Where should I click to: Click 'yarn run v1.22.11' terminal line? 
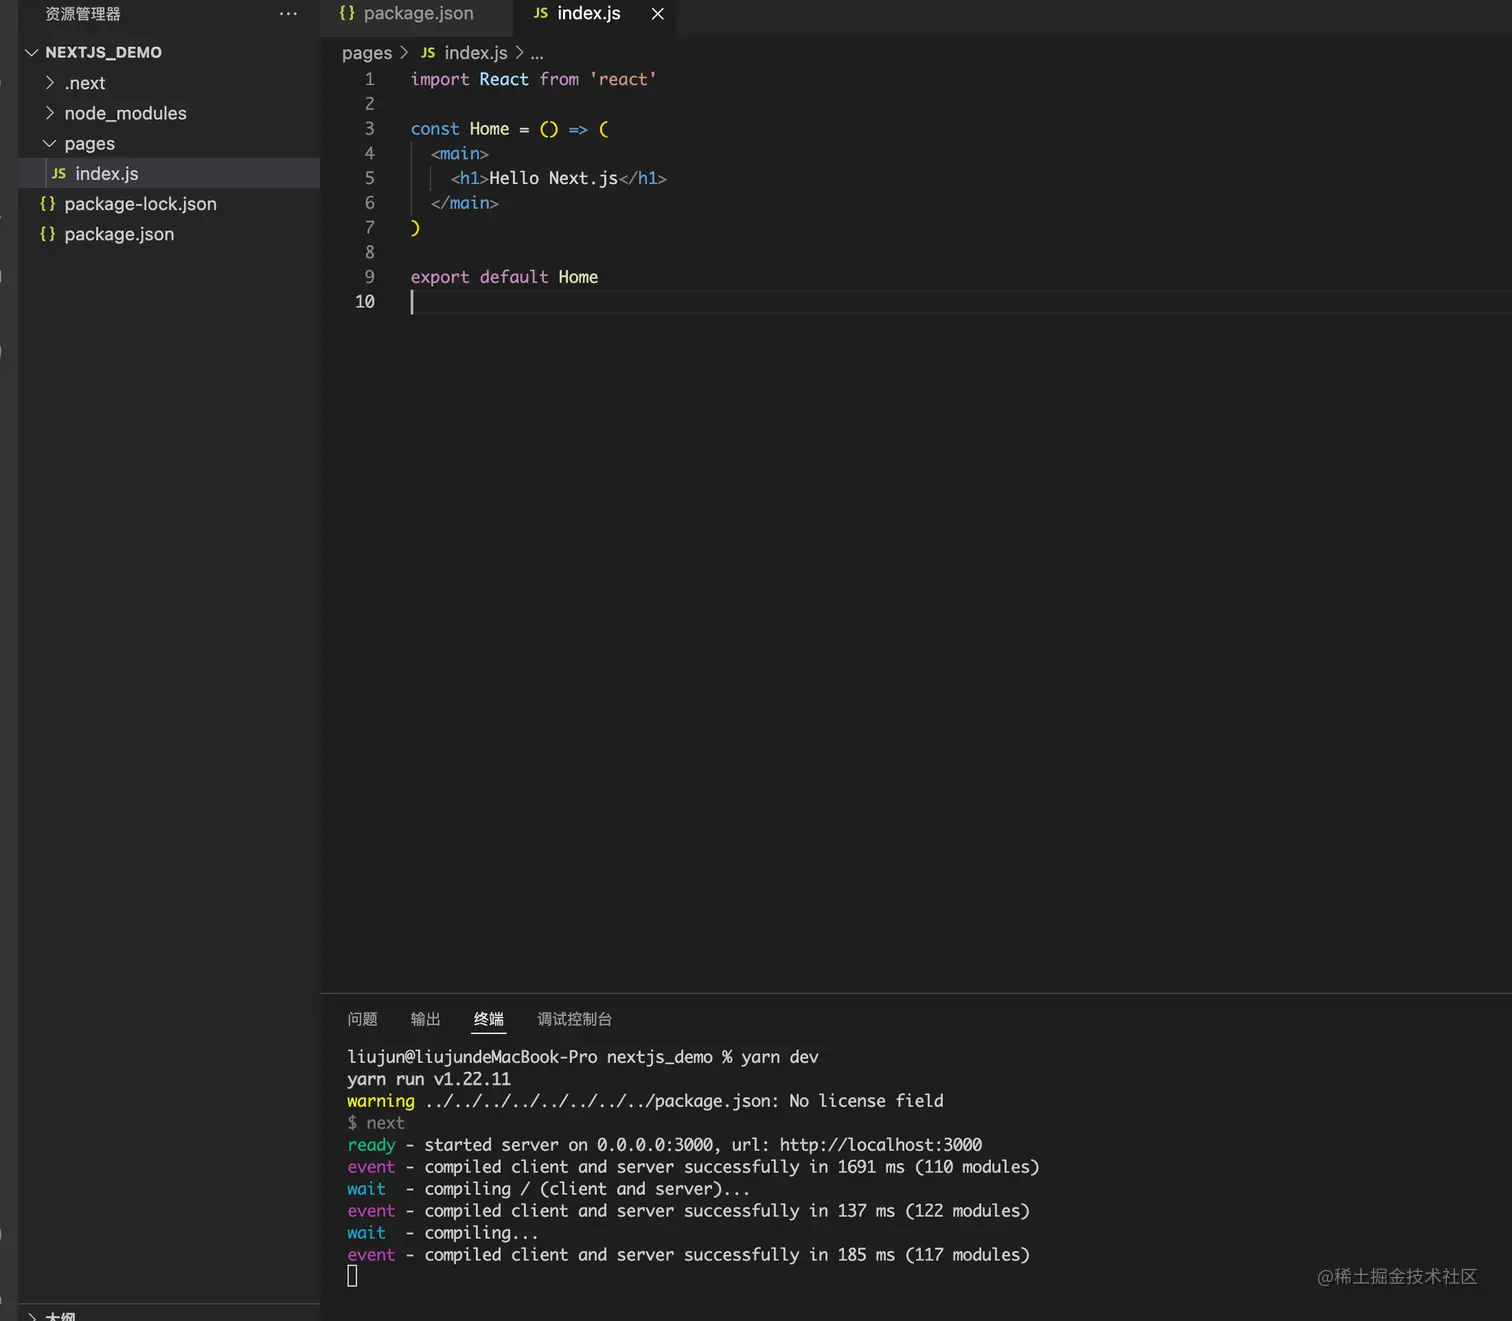429,1079
